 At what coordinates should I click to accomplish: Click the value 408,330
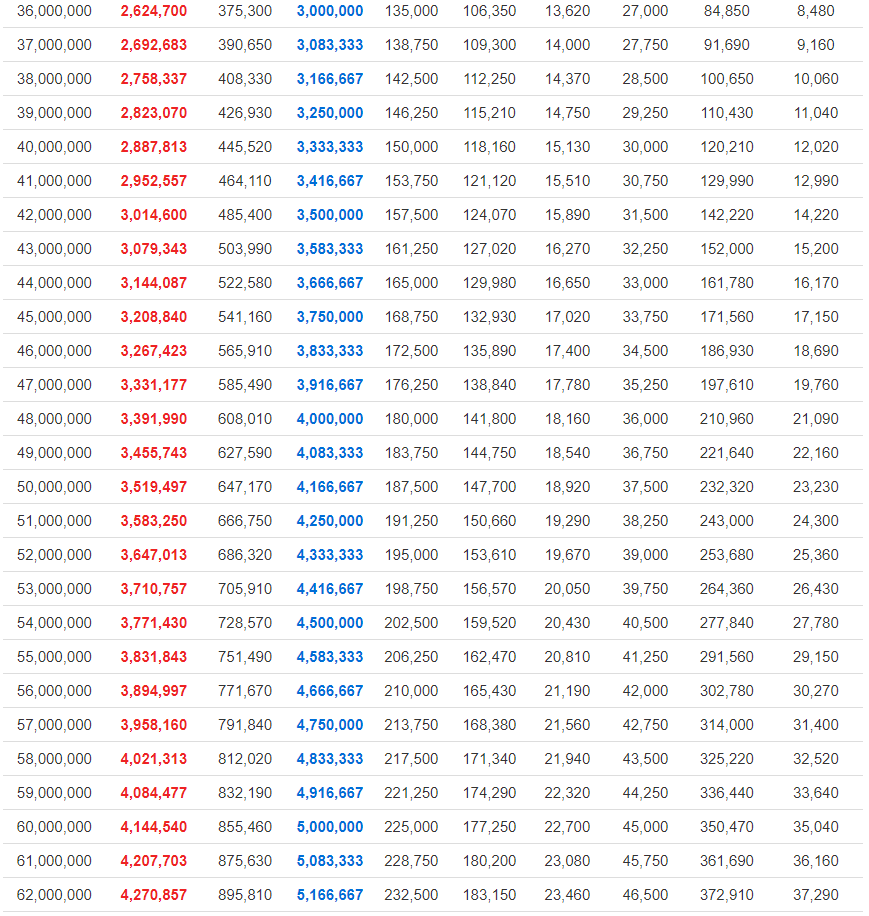click(x=245, y=79)
